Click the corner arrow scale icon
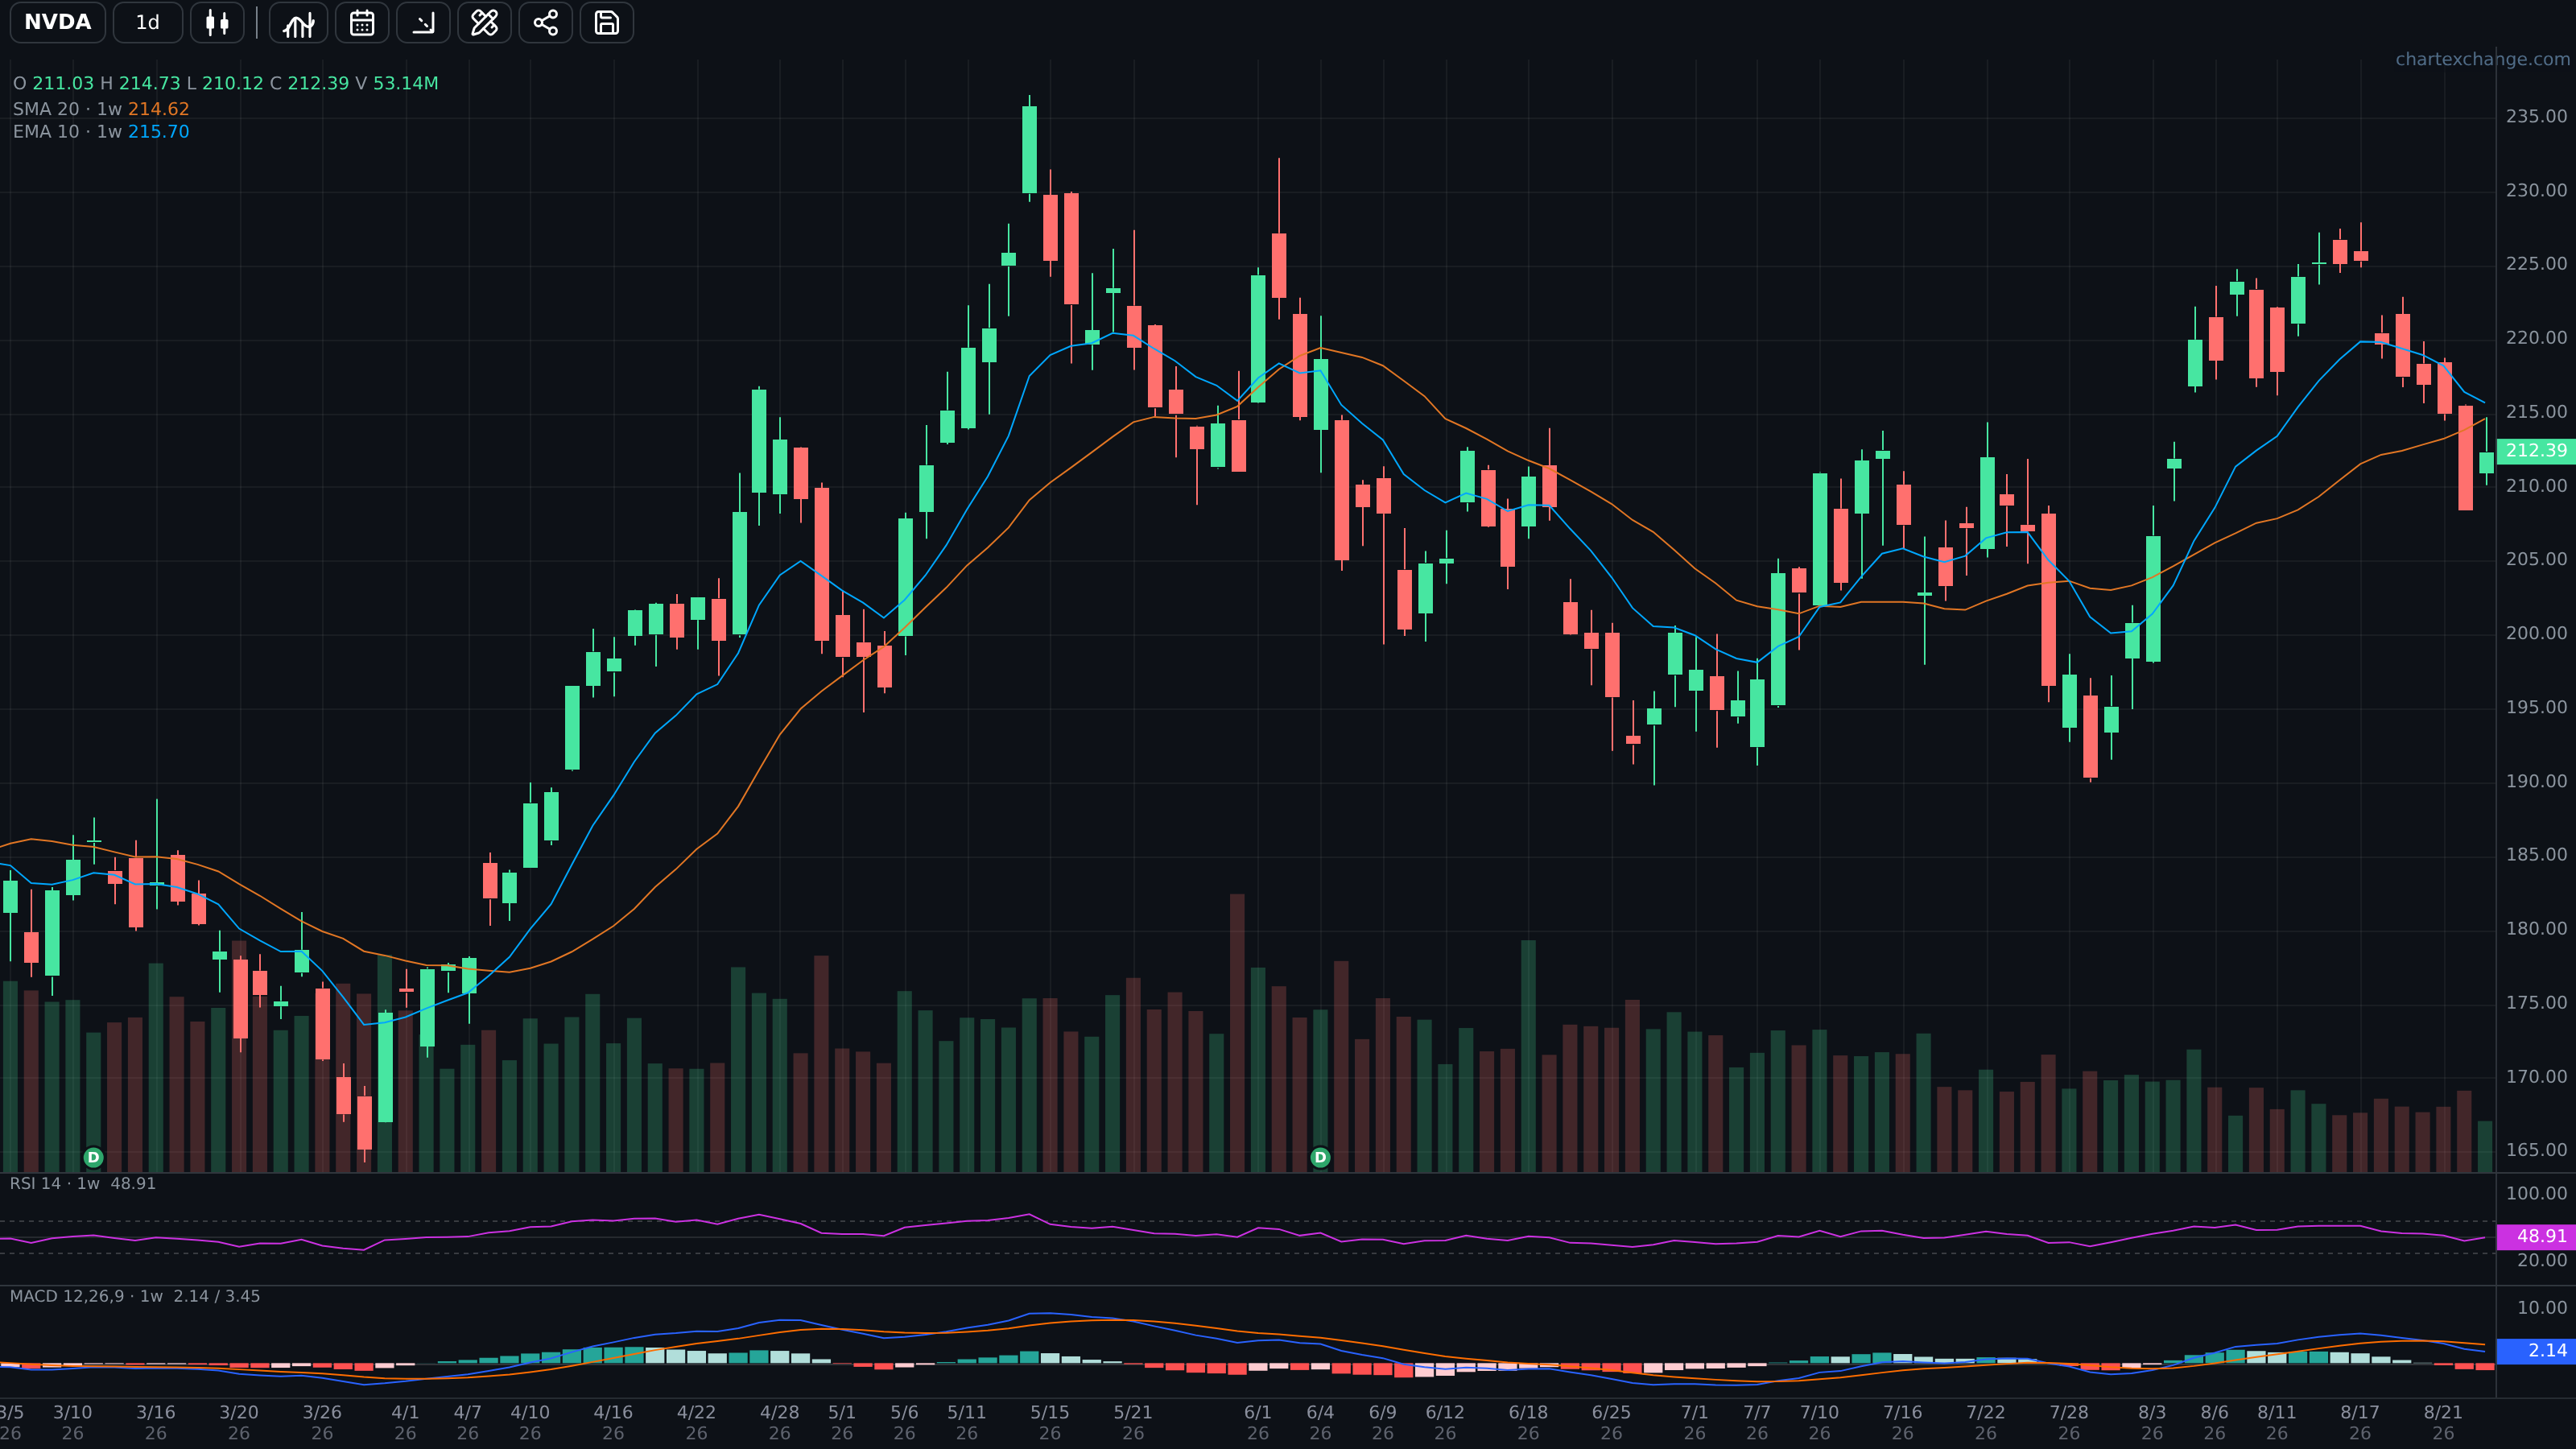 pyautogui.click(x=423, y=22)
